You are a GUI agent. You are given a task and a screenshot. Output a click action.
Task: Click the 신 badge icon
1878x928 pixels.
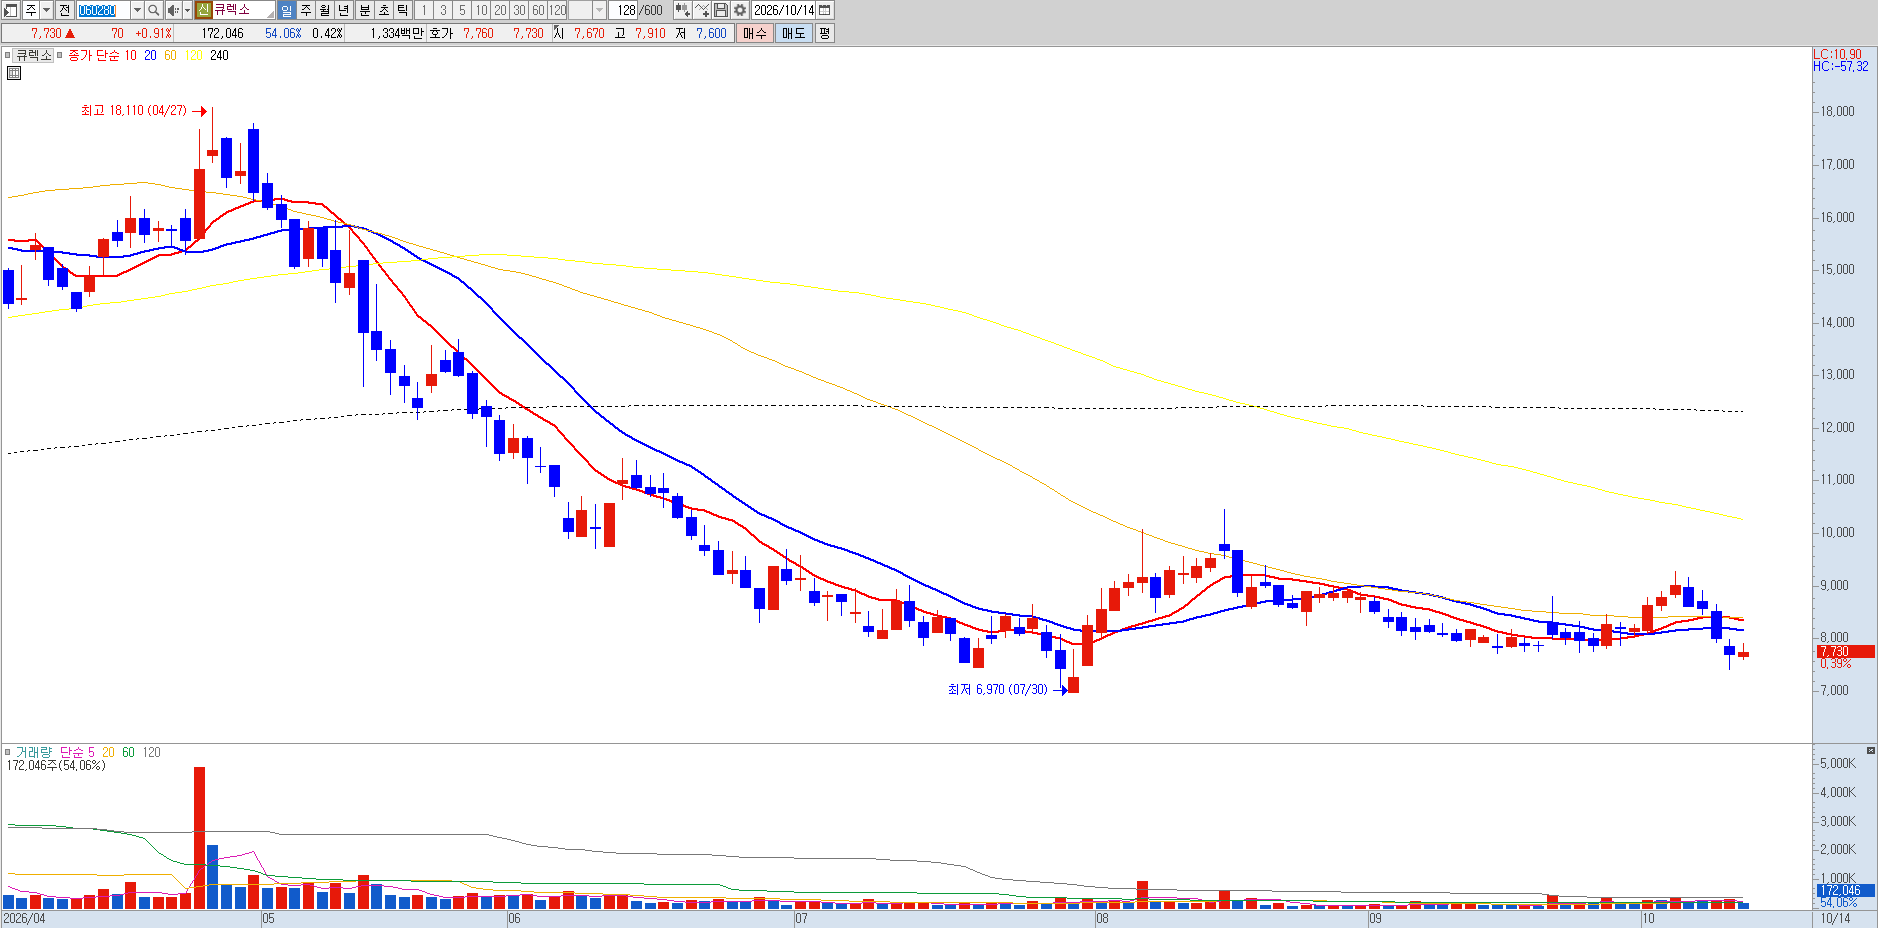[x=203, y=10]
